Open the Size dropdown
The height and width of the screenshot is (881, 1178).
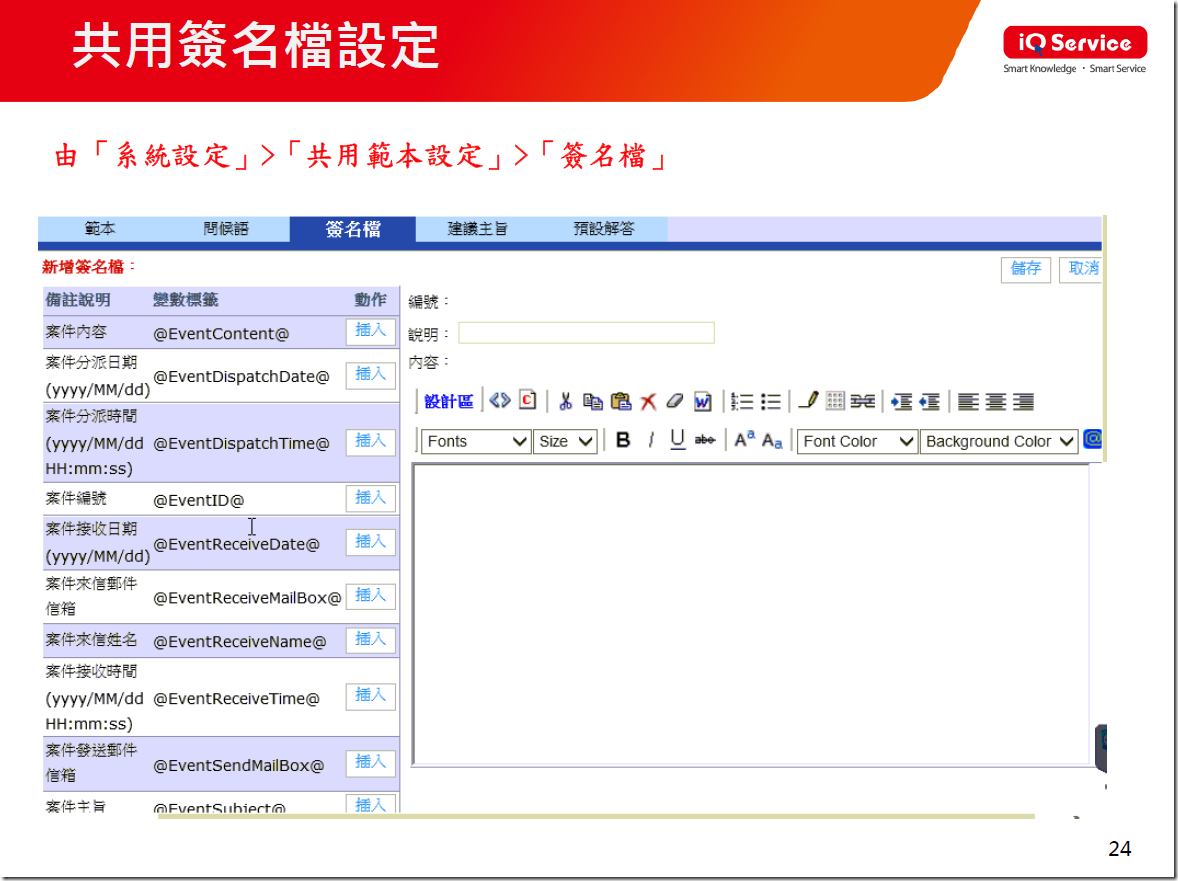click(x=565, y=442)
